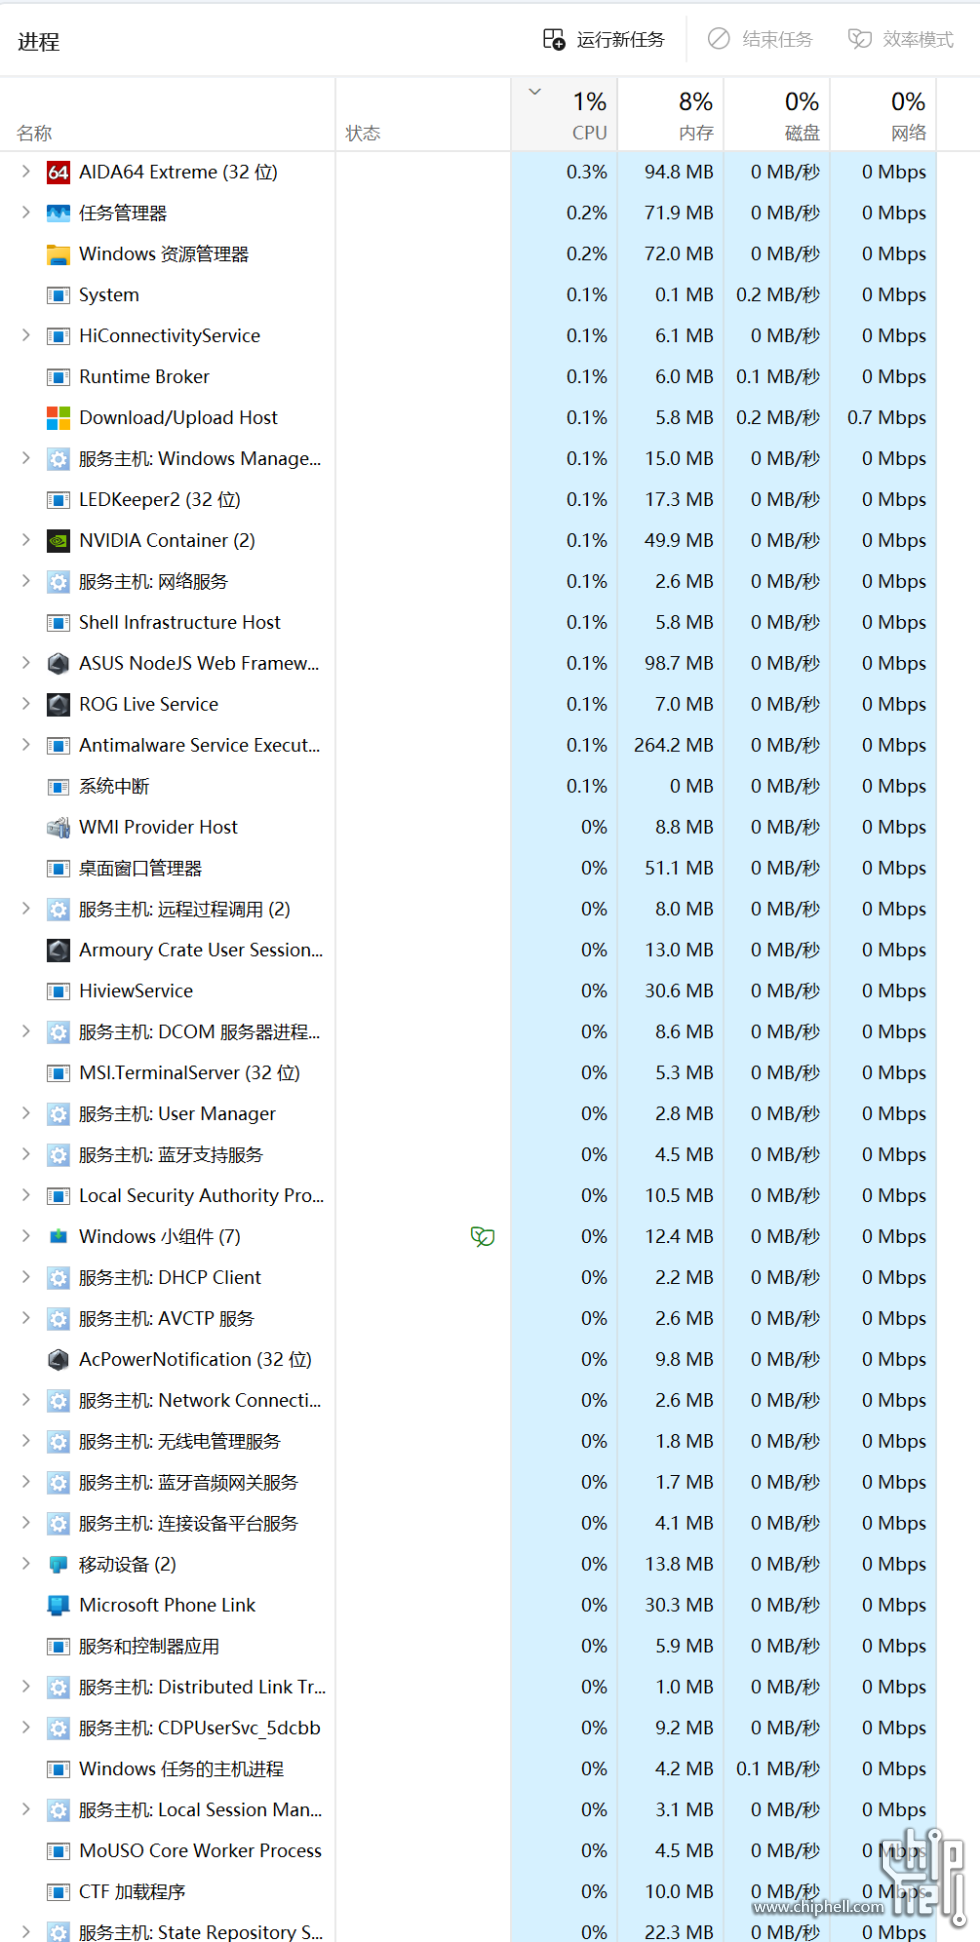Expand the NVIDIA Container (2) group

[x=26, y=541]
